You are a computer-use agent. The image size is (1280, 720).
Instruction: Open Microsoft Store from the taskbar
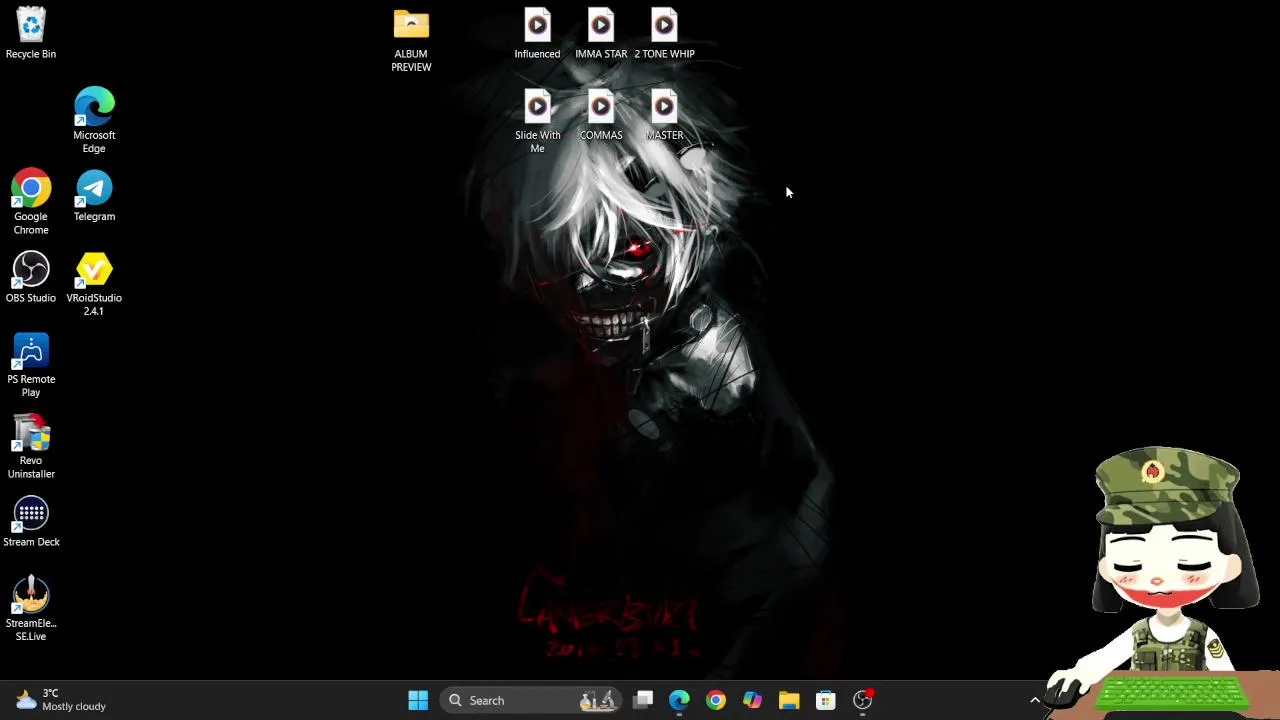pyautogui.click(x=826, y=700)
